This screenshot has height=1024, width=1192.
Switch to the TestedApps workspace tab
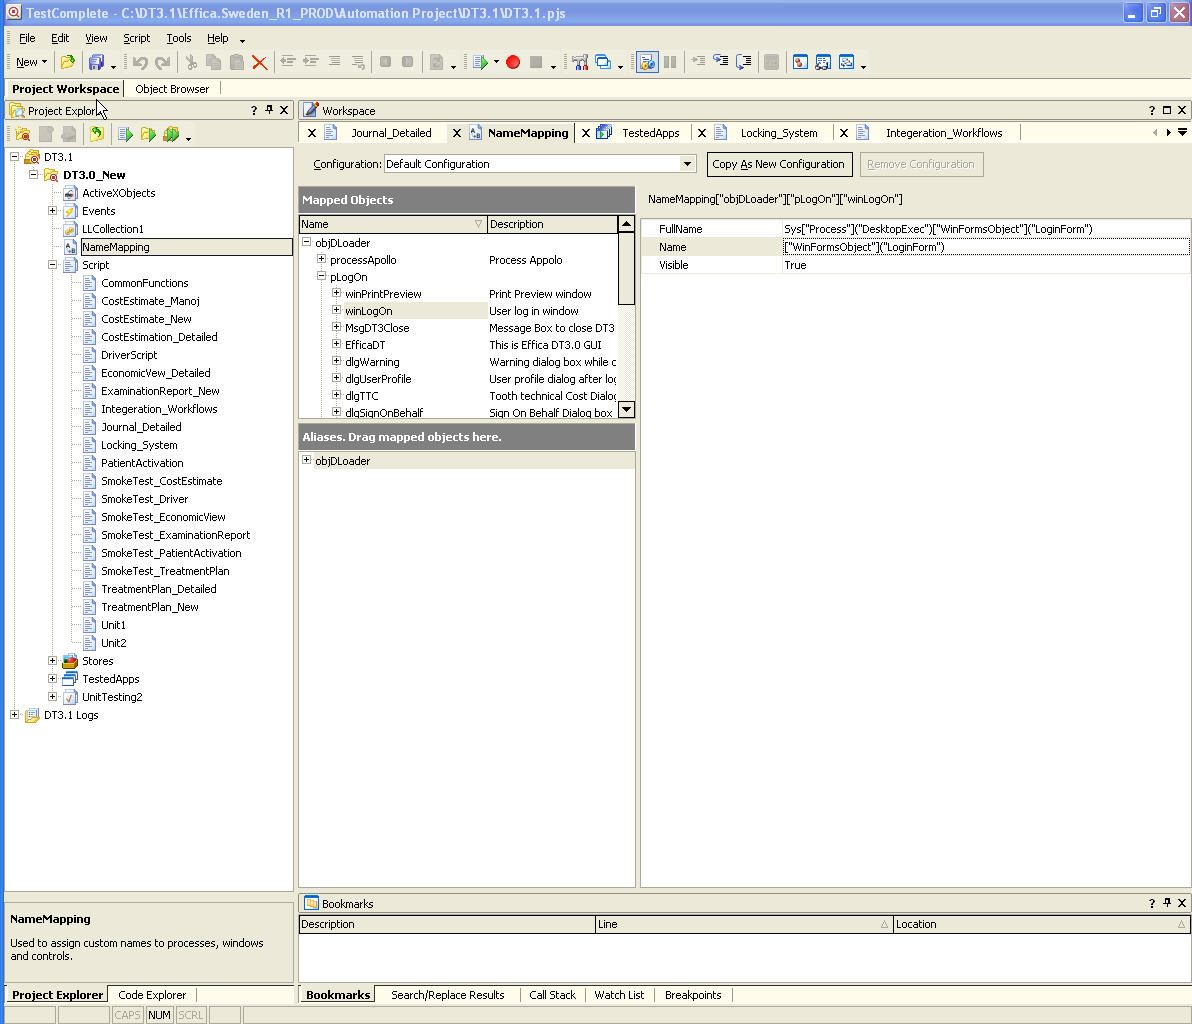pos(650,133)
